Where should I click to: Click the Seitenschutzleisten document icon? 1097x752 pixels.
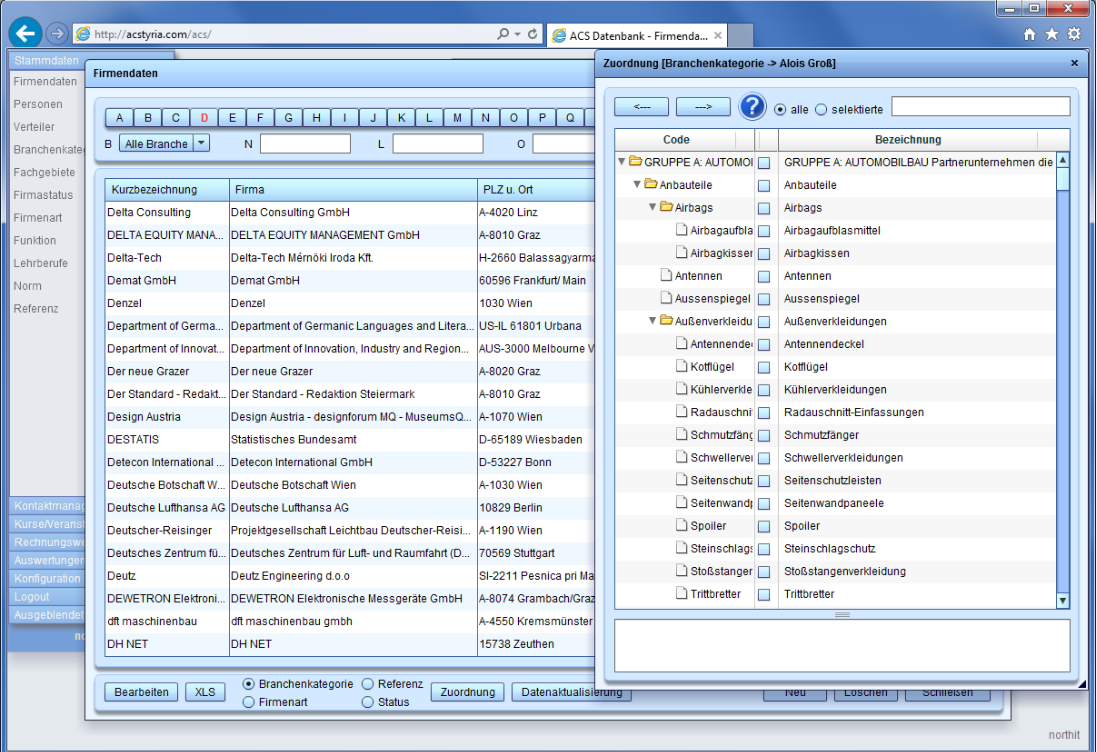pos(681,480)
